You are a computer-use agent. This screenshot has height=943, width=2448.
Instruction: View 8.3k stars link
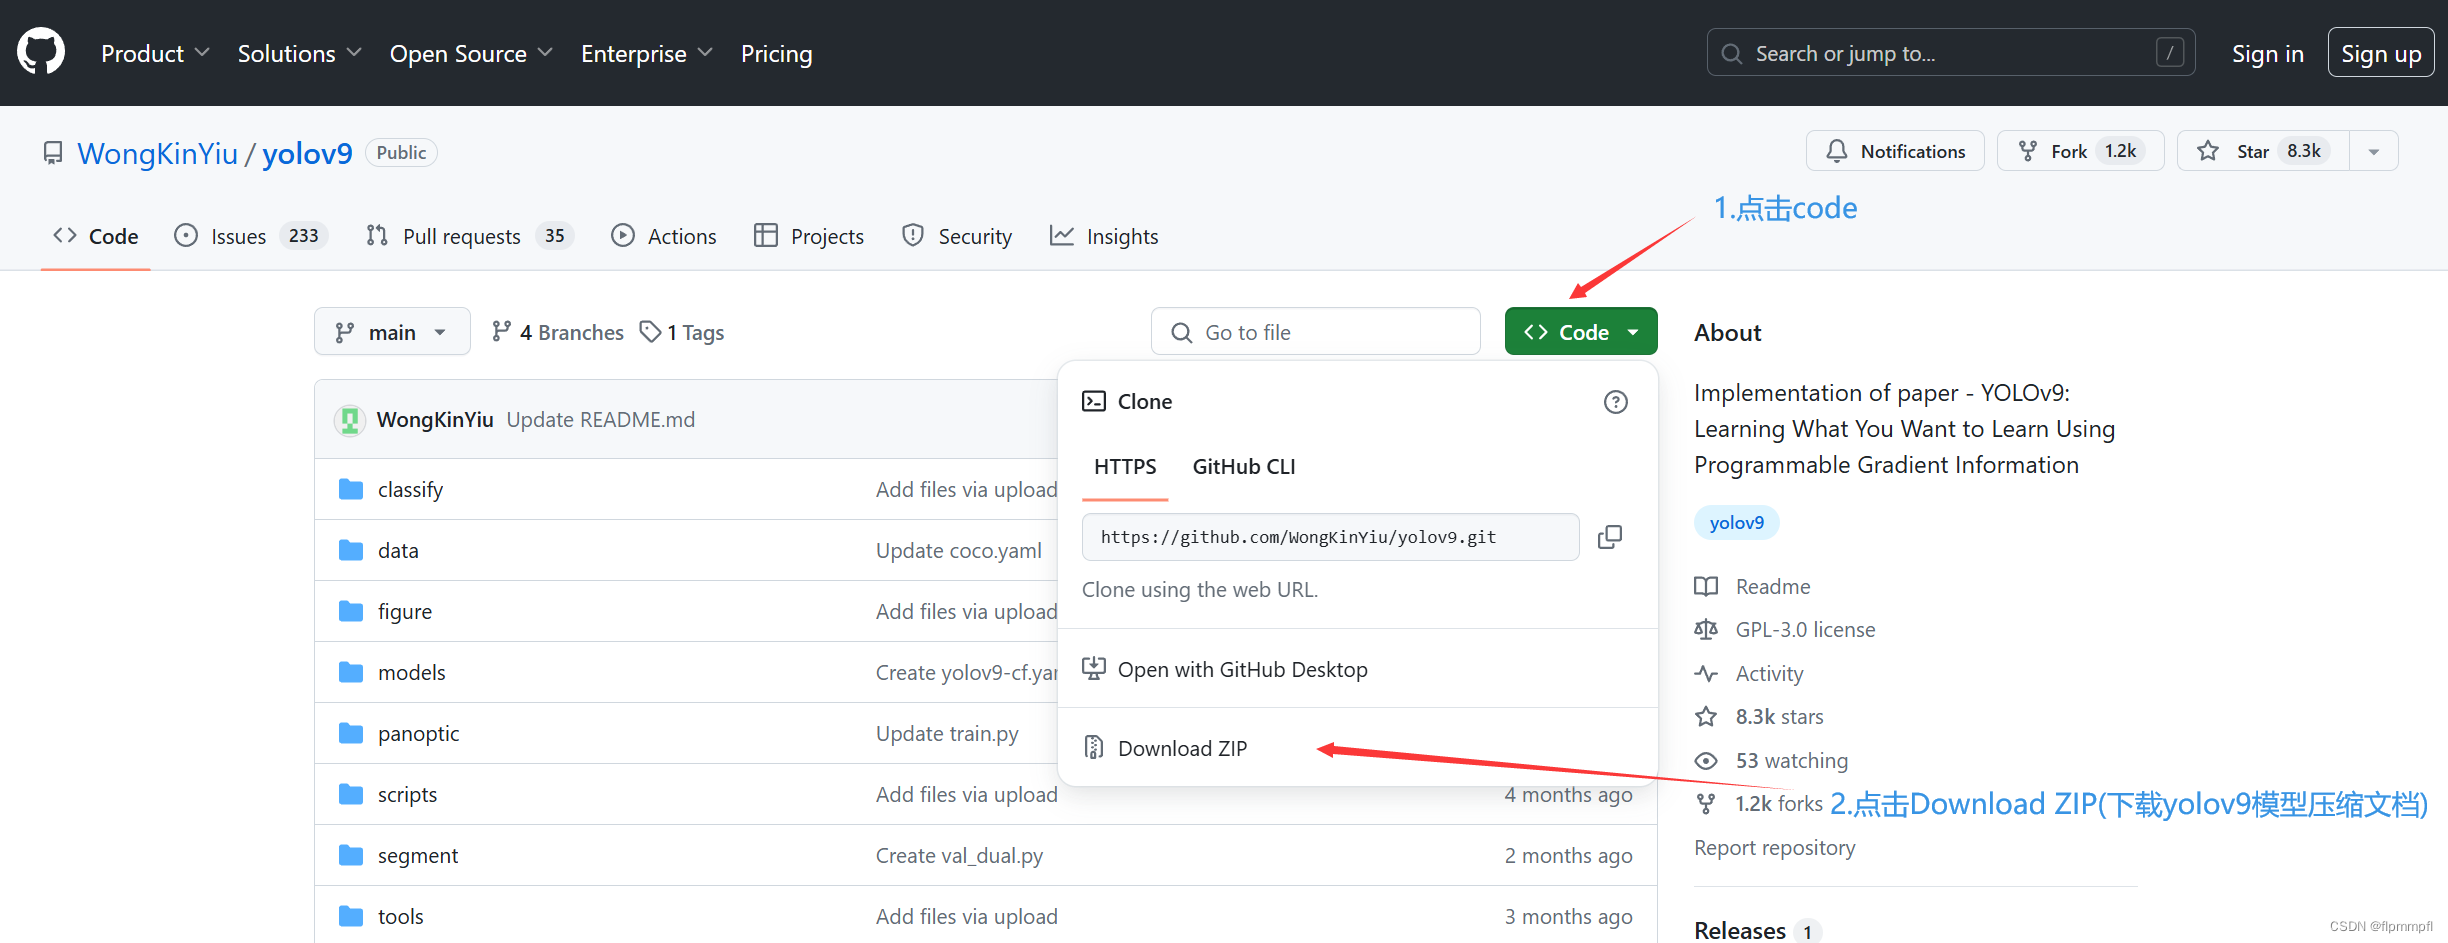(x=1760, y=716)
